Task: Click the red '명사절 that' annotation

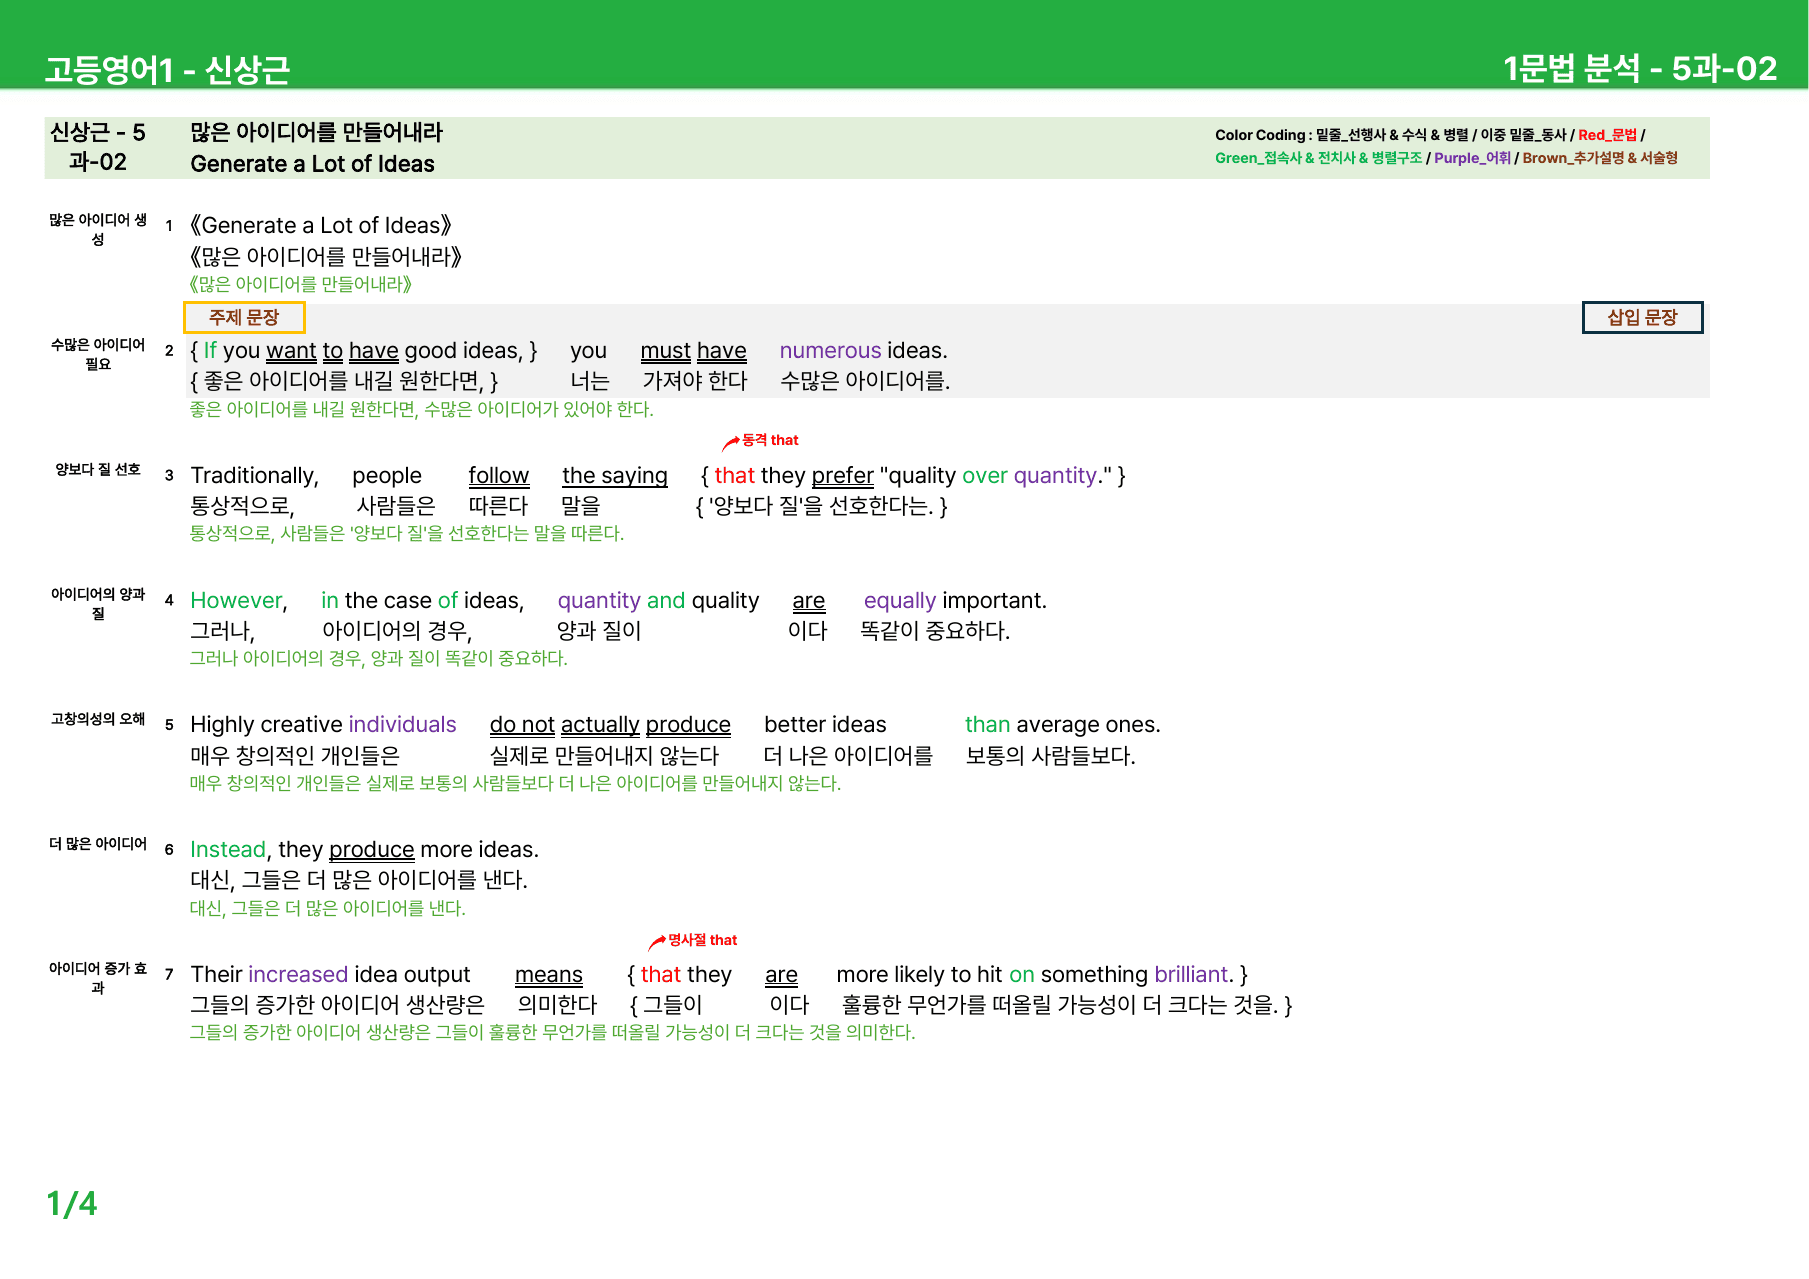Action: [702, 940]
